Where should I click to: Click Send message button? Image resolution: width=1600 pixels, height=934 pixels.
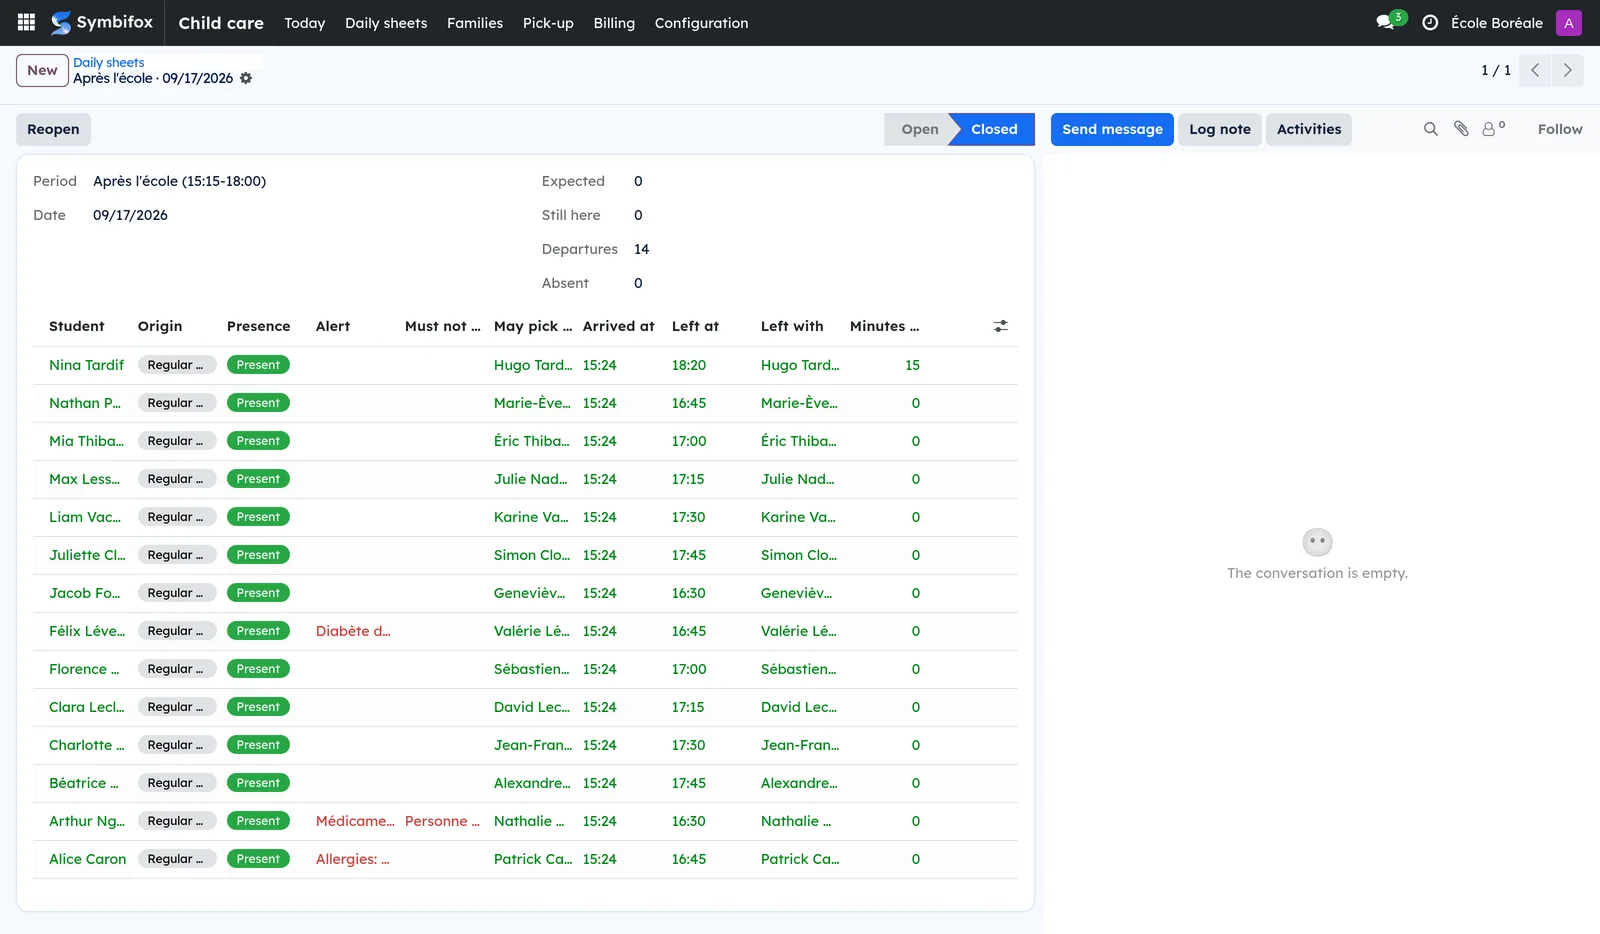(1112, 129)
